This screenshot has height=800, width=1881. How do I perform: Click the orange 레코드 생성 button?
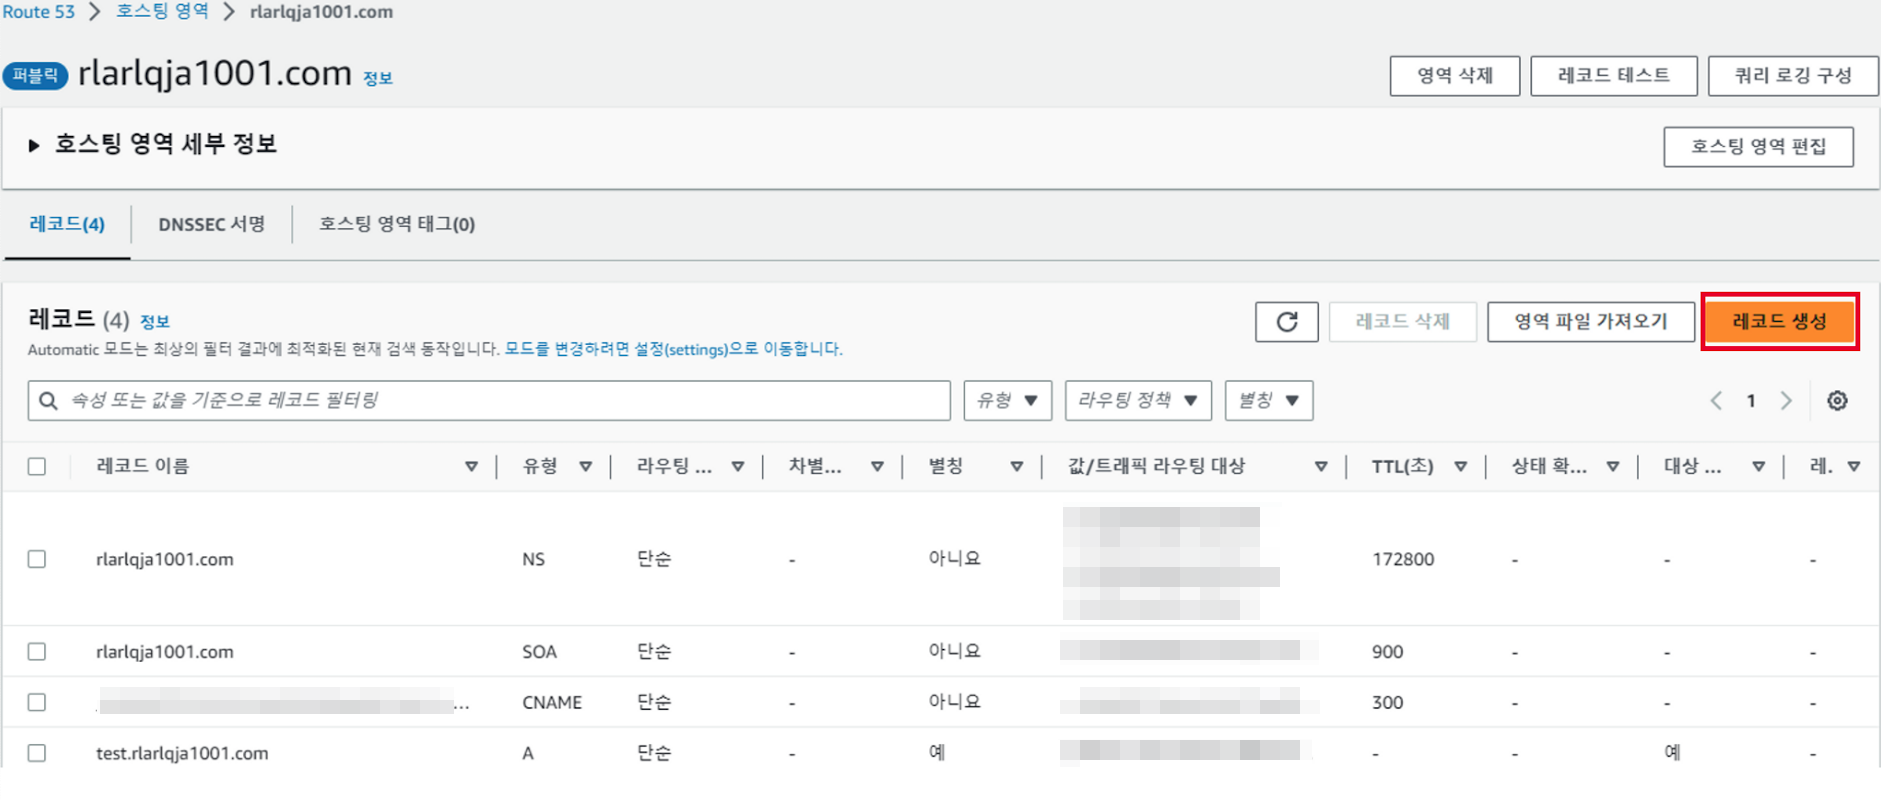click(x=1779, y=322)
